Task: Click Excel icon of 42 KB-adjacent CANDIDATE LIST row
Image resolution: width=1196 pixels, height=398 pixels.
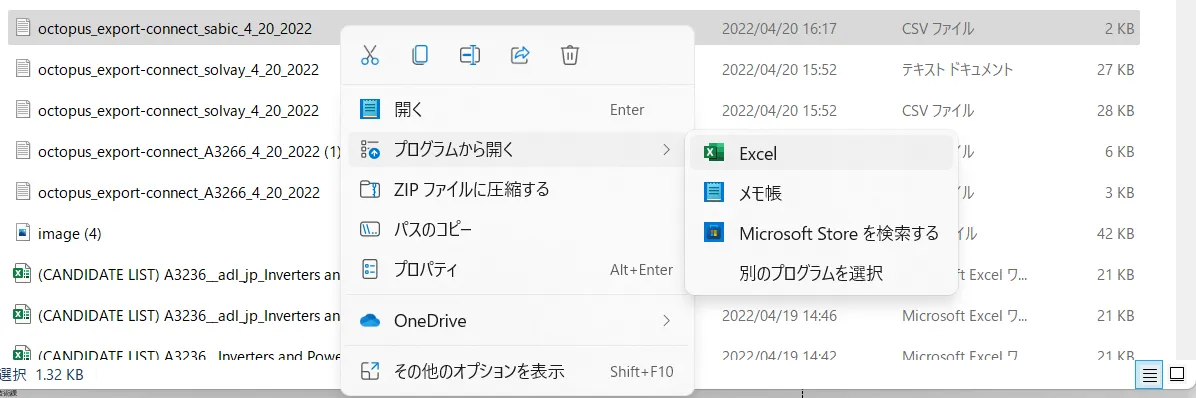Action: point(23,274)
